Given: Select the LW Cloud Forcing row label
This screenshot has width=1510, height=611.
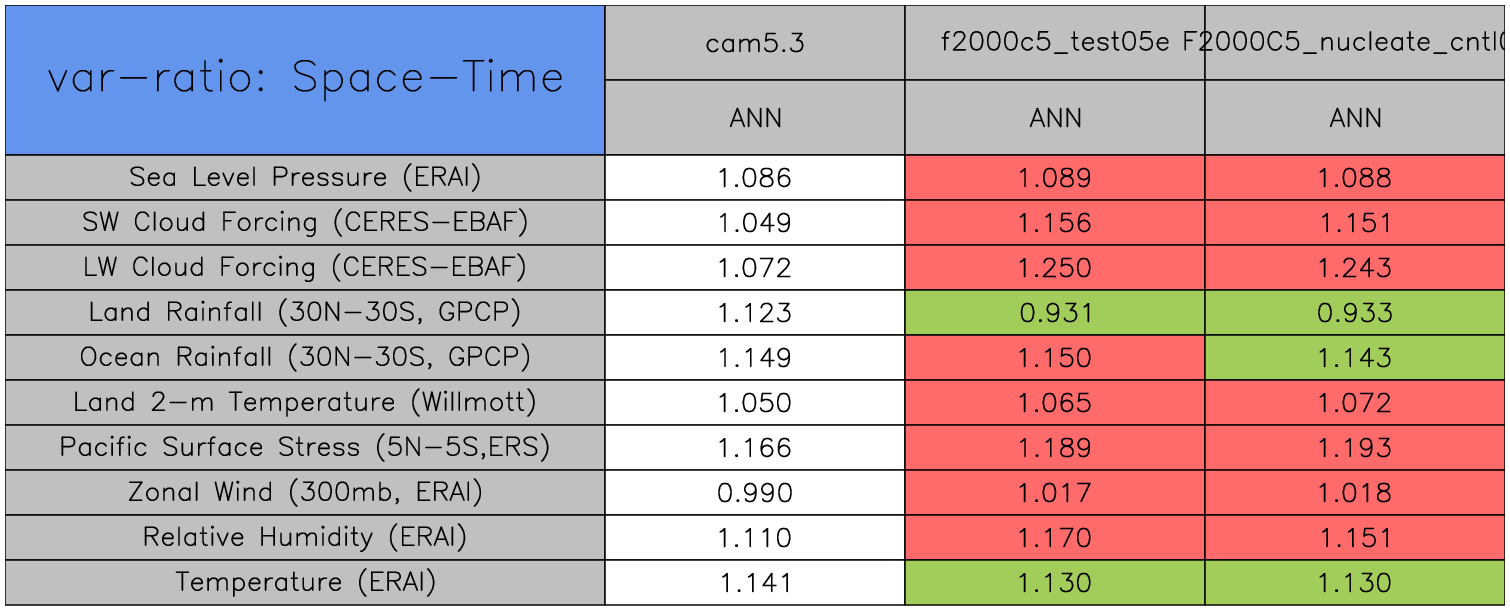Looking at the screenshot, I should pyautogui.click(x=305, y=267).
